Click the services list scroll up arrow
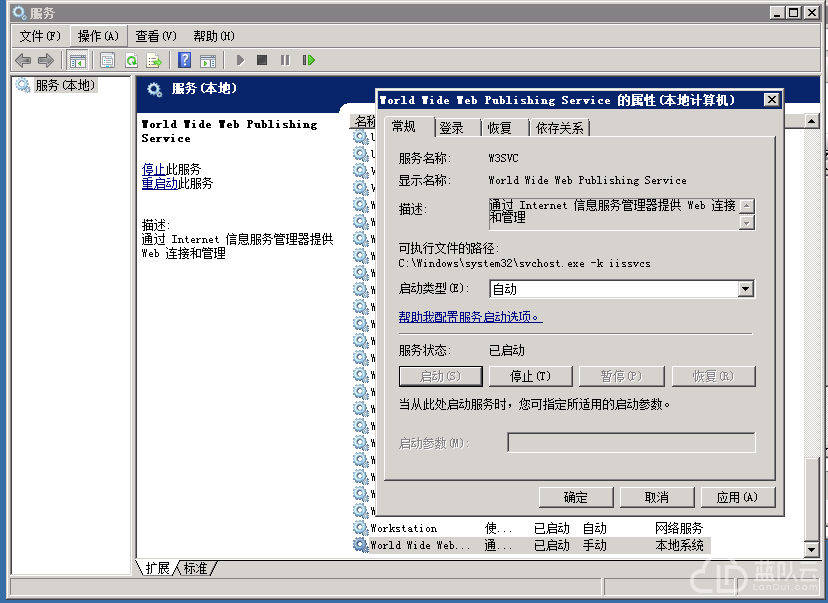The width and height of the screenshot is (828, 603). pyautogui.click(x=812, y=121)
